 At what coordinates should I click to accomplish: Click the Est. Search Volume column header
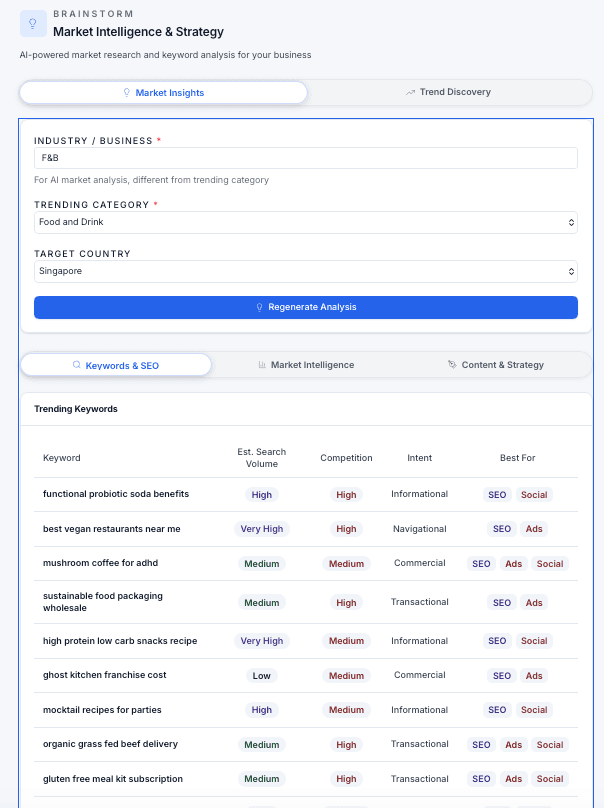261,458
